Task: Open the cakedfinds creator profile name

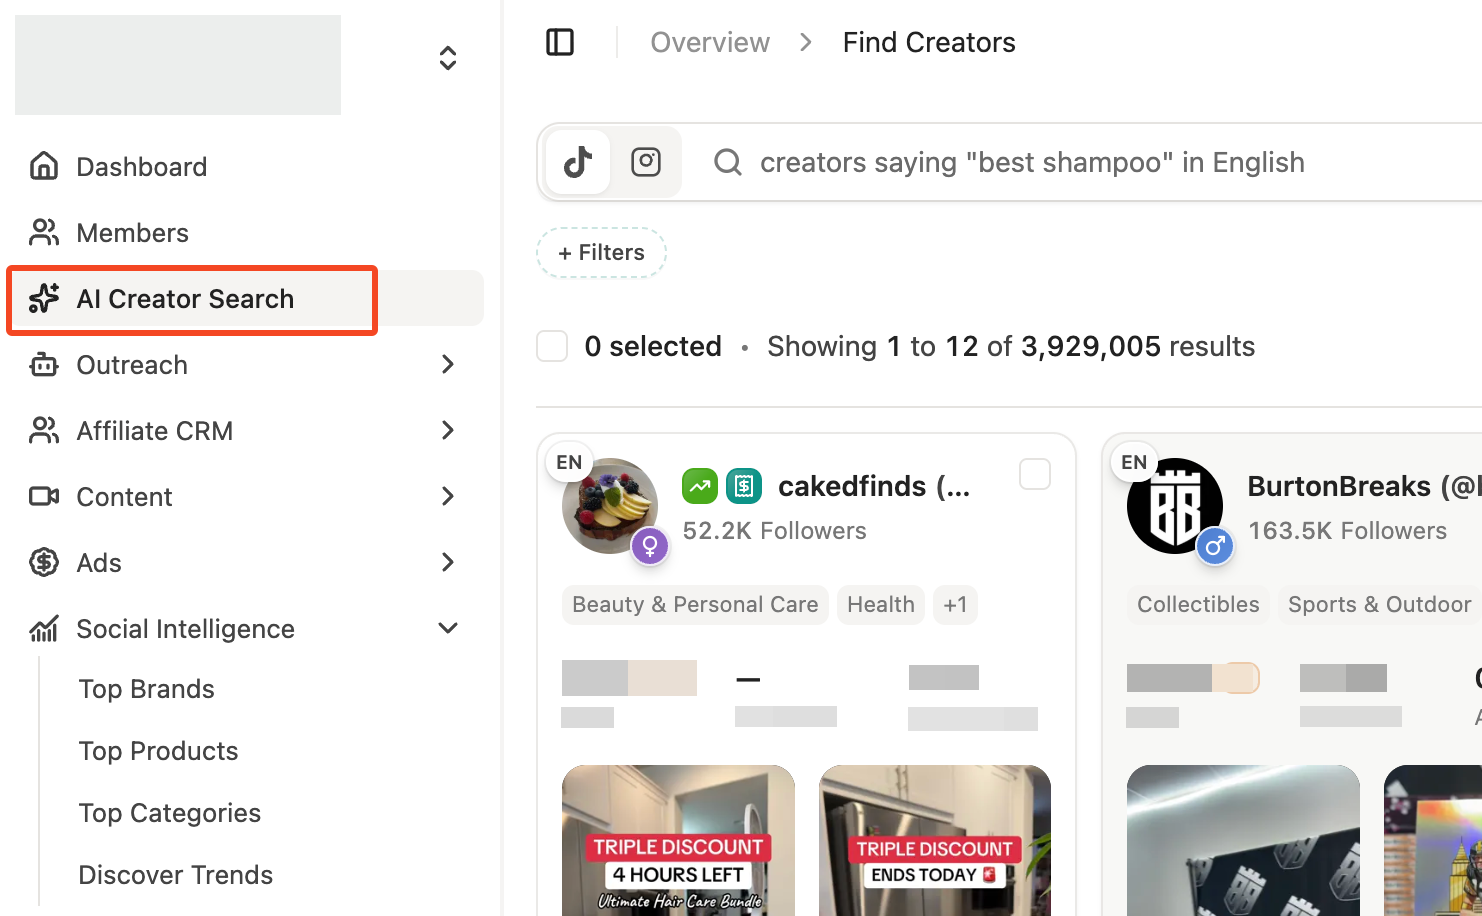Action: (874, 486)
